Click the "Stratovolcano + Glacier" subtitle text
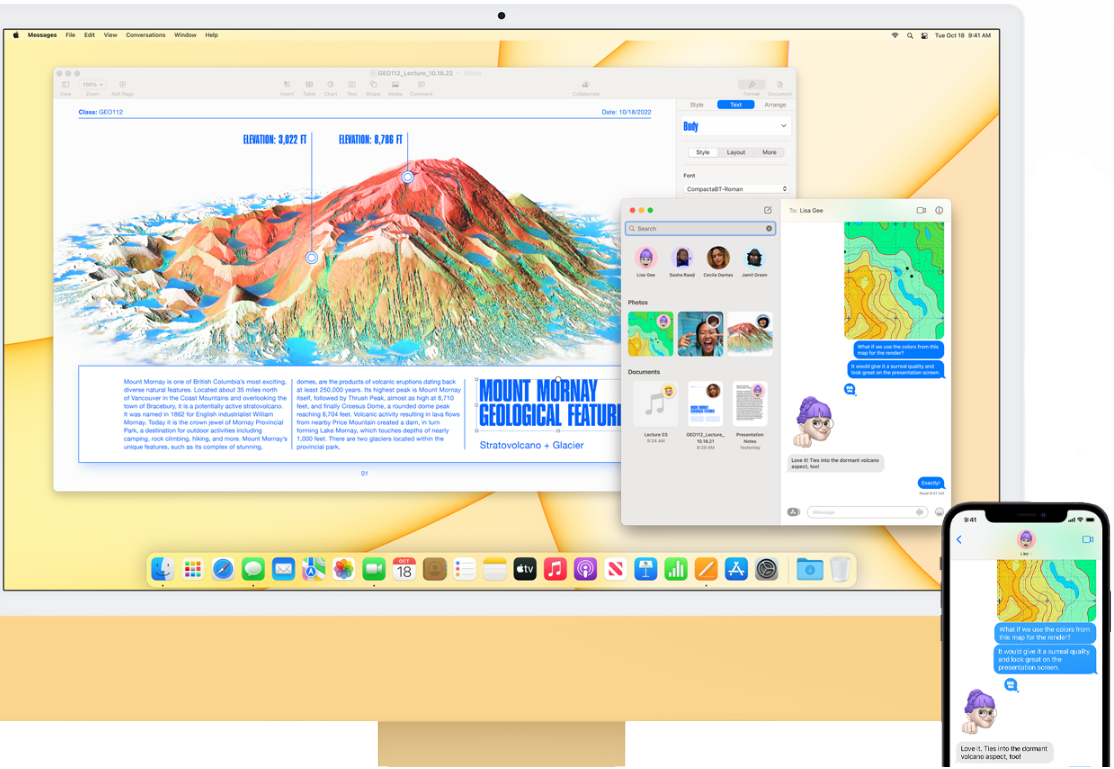The width and height of the screenshot is (1114, 769). coord(531,445)
